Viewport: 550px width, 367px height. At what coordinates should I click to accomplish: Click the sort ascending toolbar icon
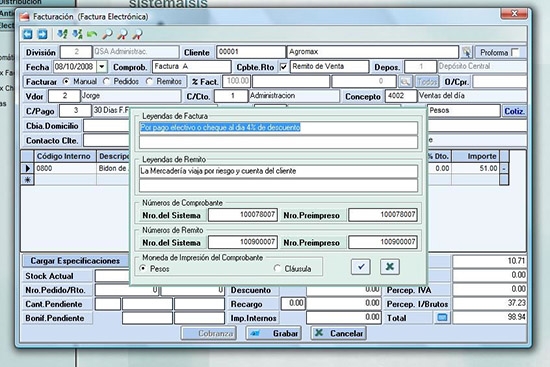coord(62,34)
